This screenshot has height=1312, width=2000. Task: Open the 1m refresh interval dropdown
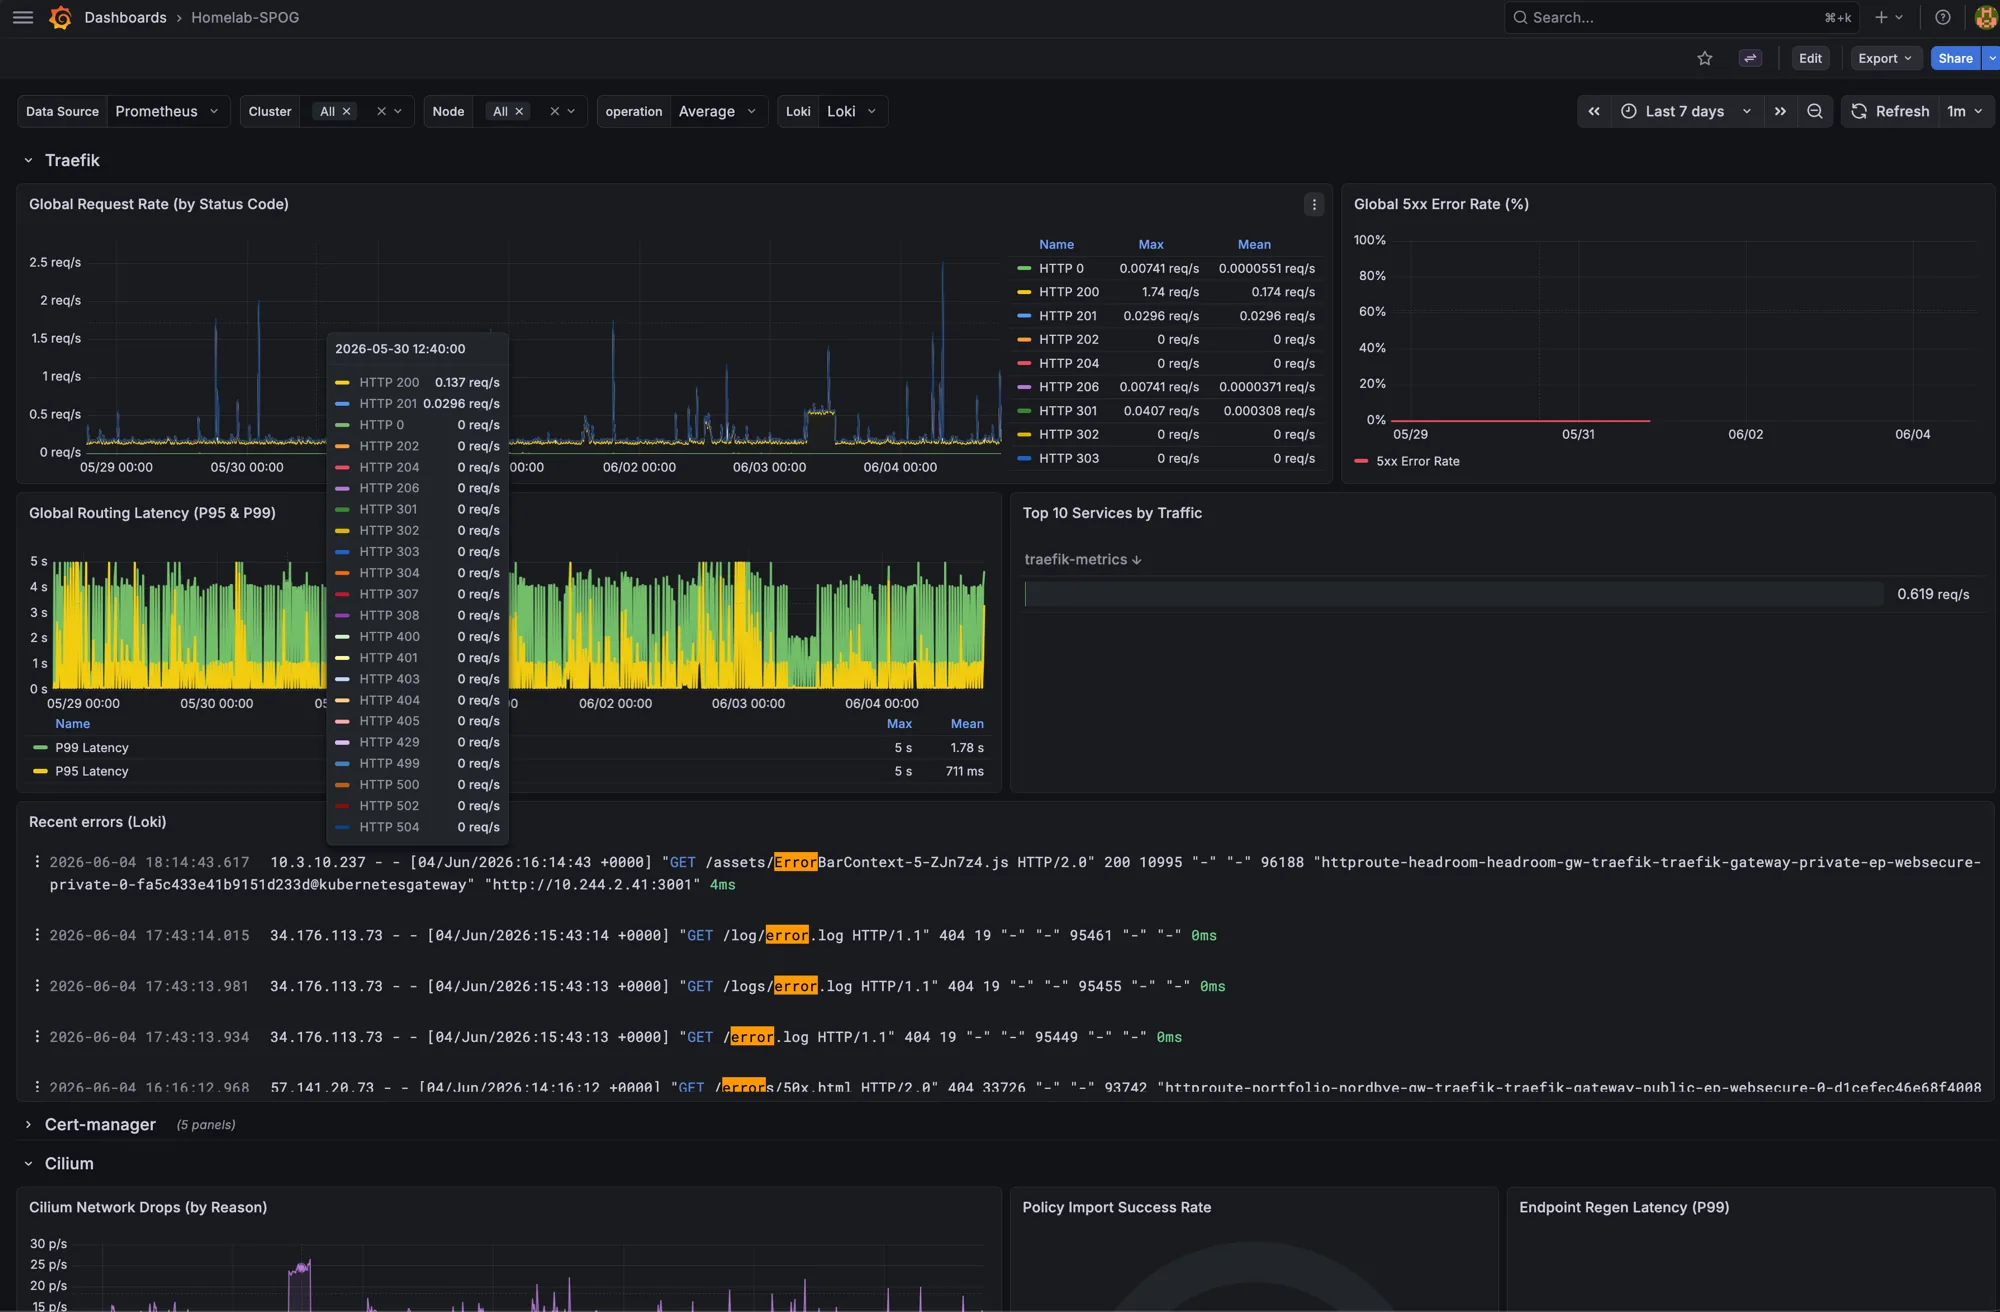pyautogui.click(x=1965, y=111)
